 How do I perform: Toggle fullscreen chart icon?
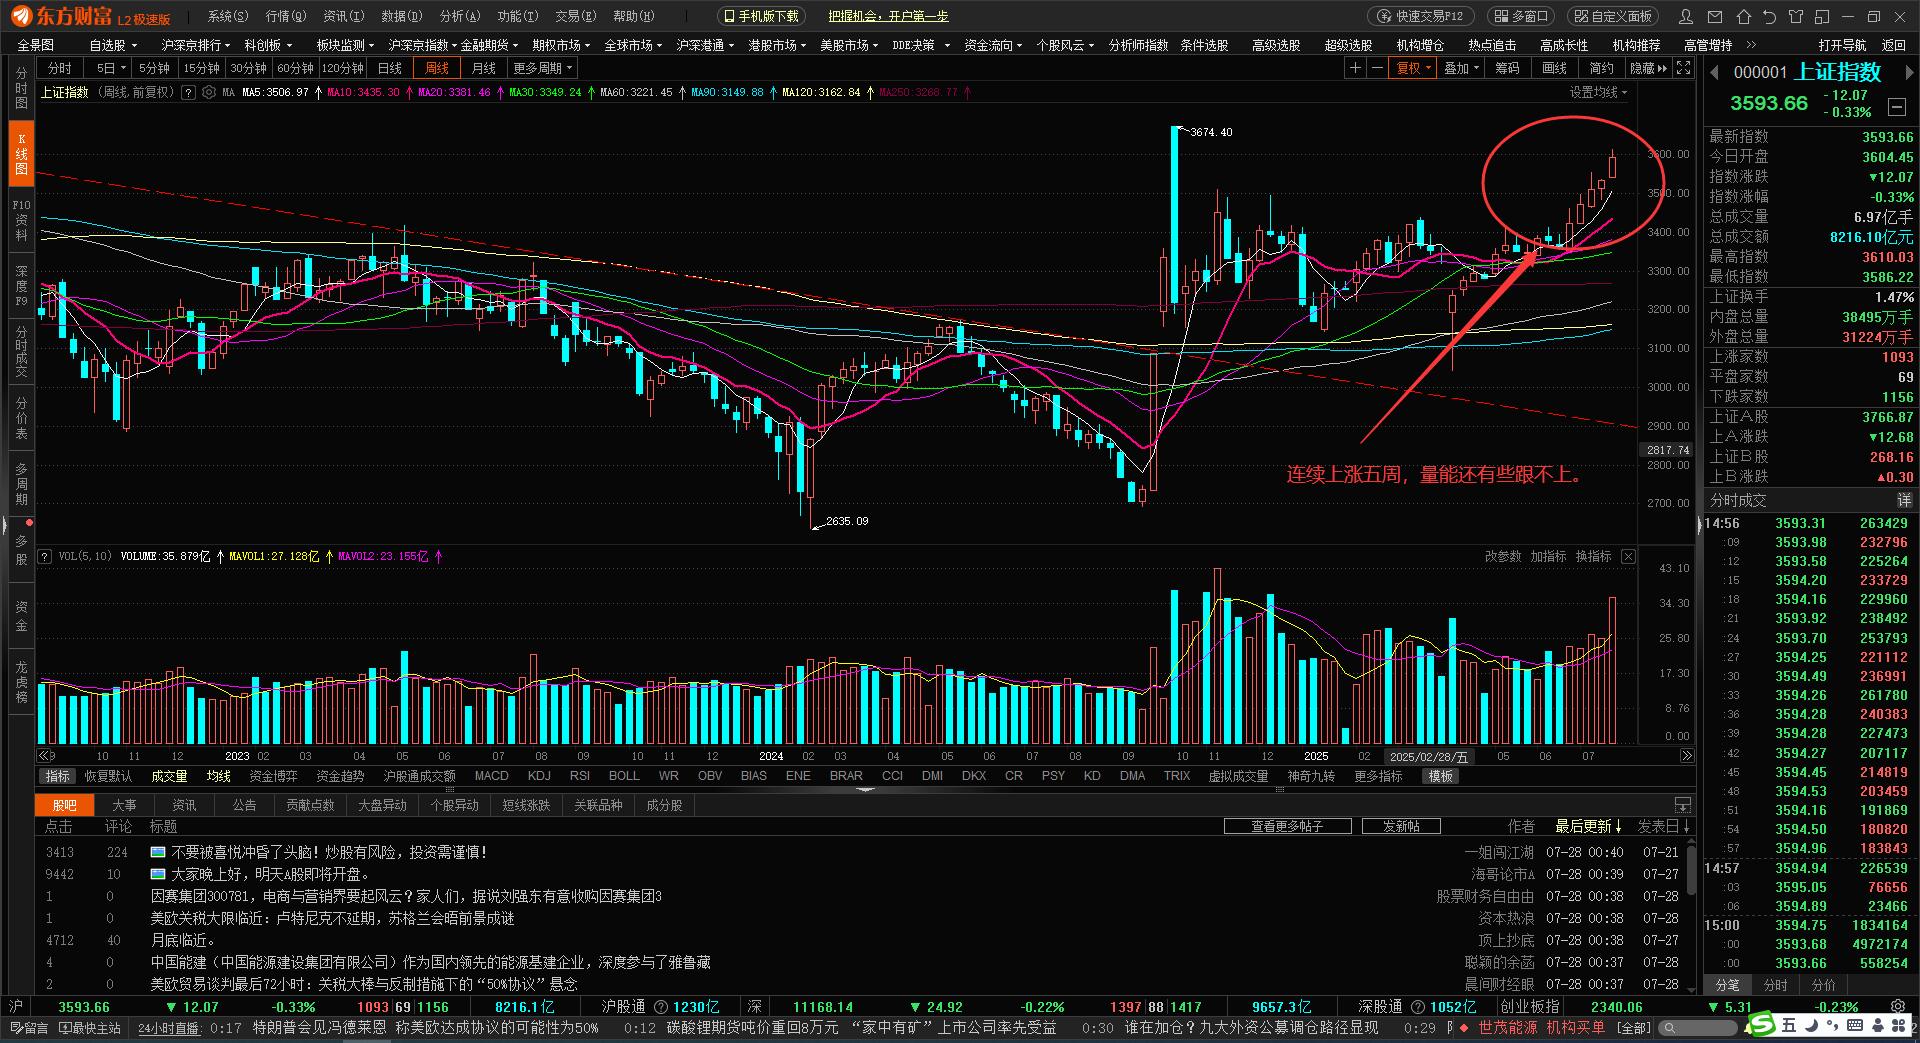tap(1683, 68)
